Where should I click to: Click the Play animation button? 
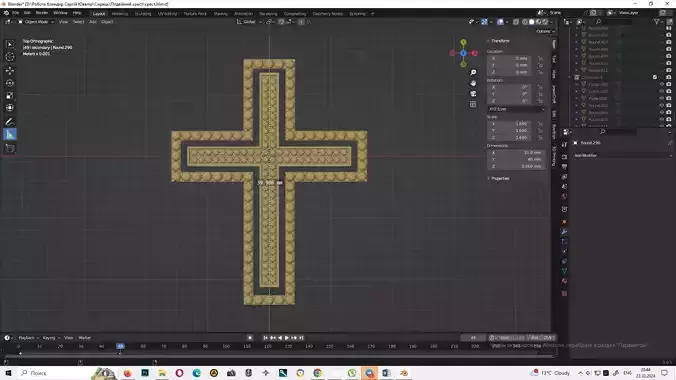[x=287, y=338]
